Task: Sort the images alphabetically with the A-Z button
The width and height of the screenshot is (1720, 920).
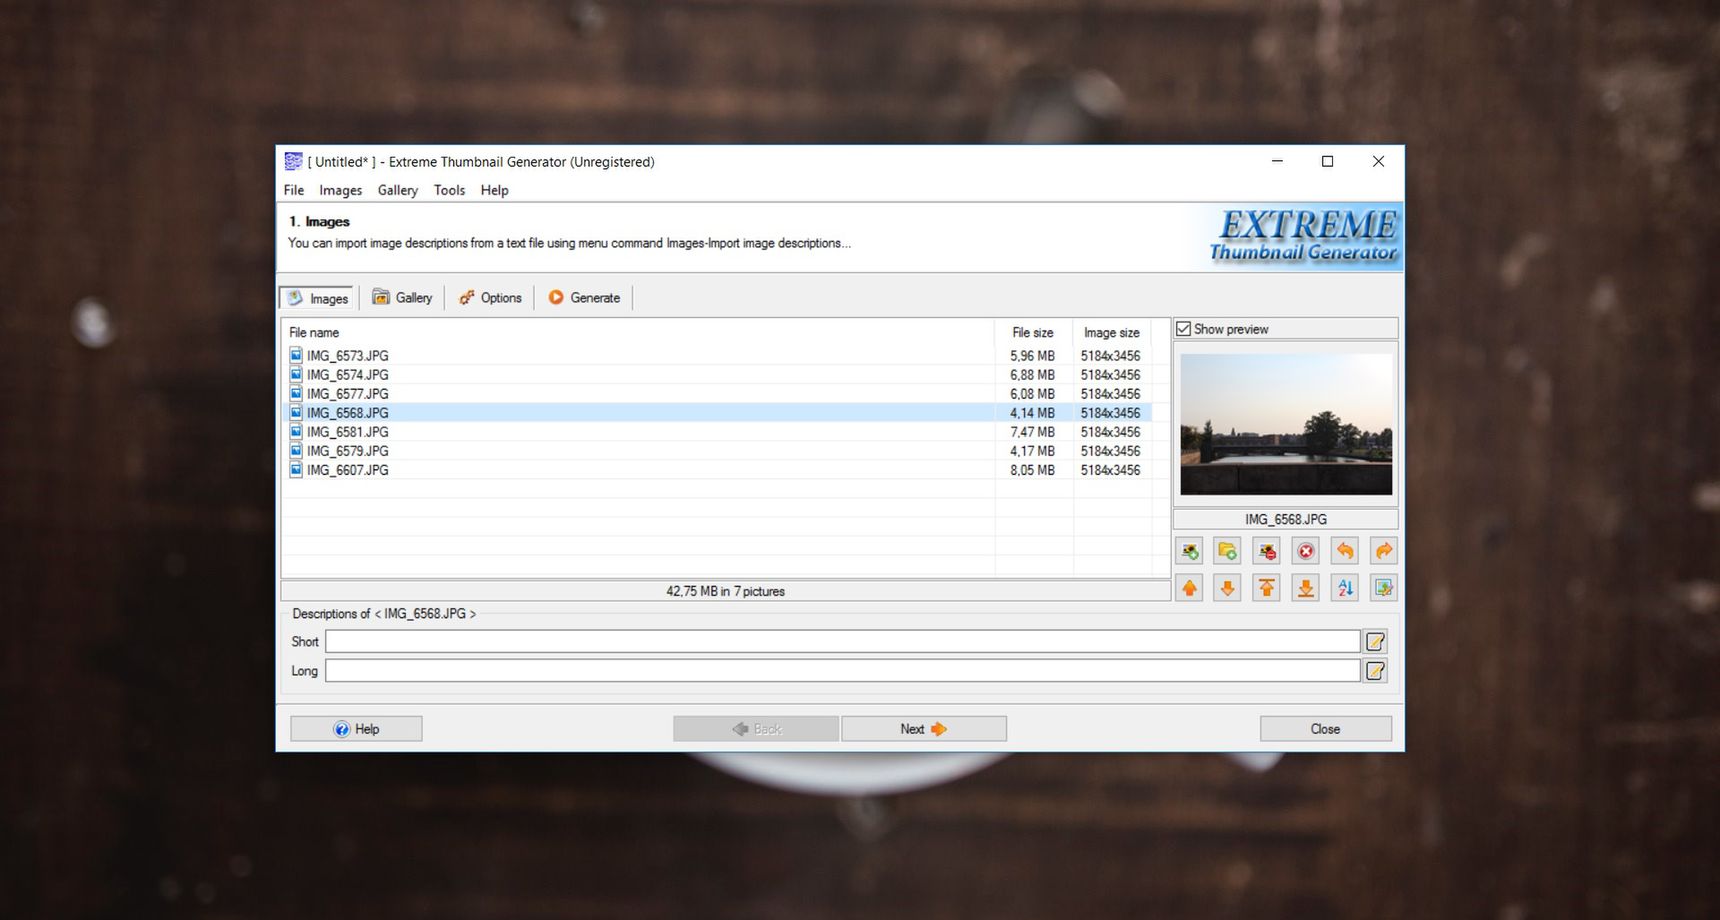Action: (x=1345, y=588)
